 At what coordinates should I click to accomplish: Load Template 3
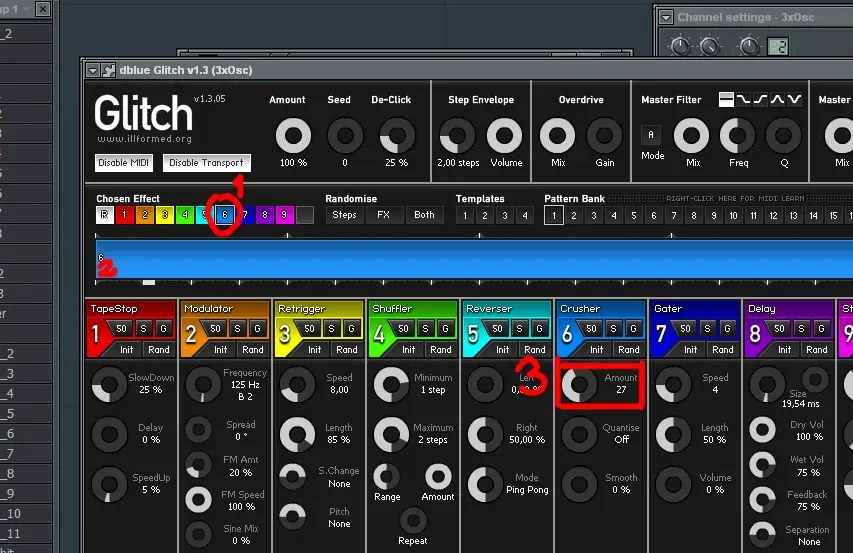coord(505,215)
